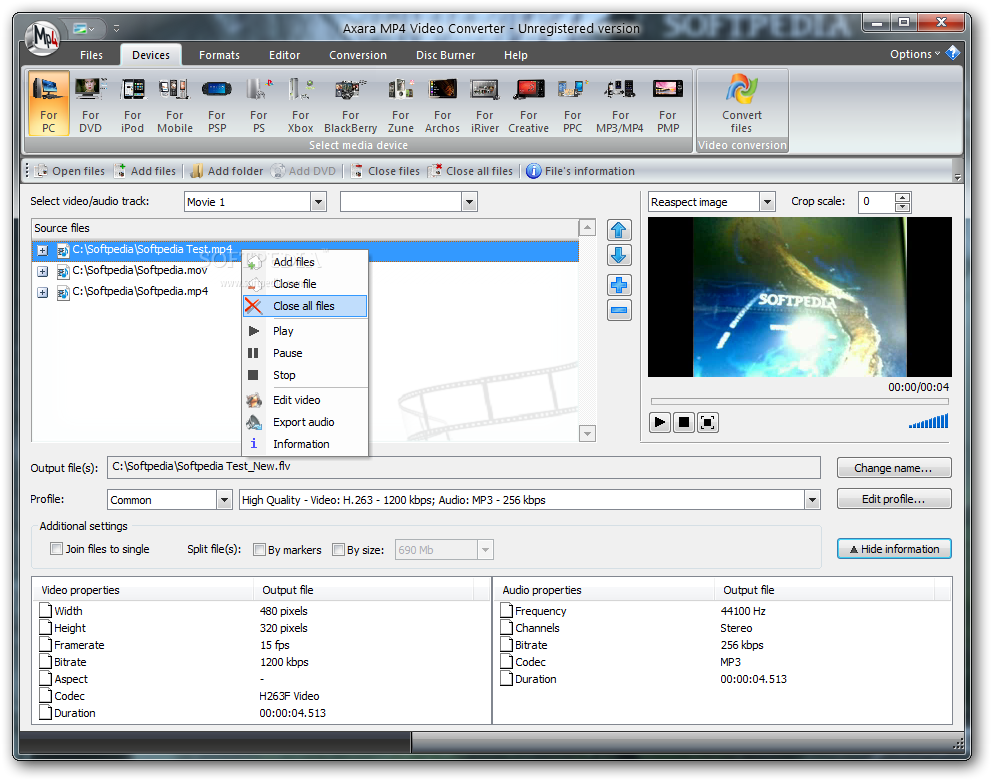Play the preview video
This screenshot has height=781, width=992.
pyautogui.click(x=659, y=422)
